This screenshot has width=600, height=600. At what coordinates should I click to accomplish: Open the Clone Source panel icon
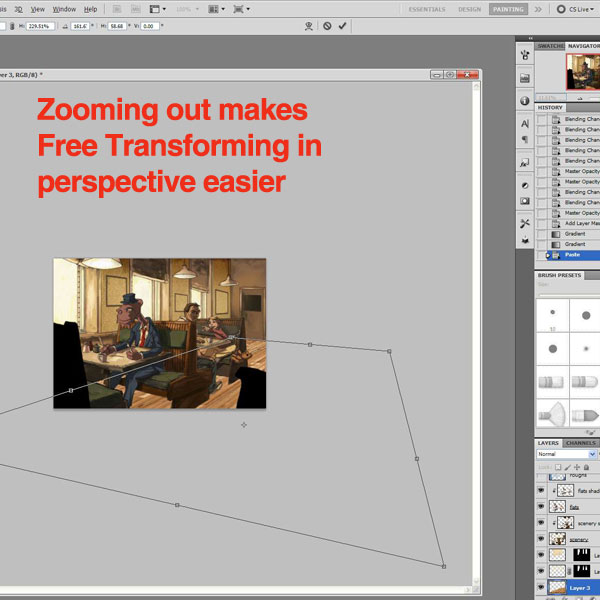pyautogui.click(x=525, y=240)
